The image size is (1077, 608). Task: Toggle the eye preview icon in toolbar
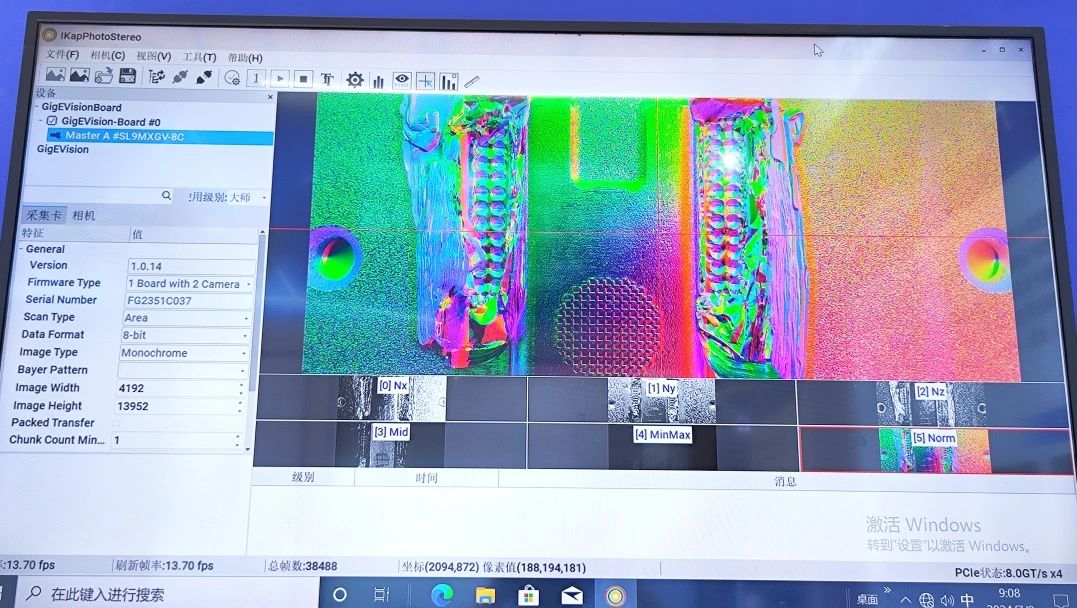[402, 79]
